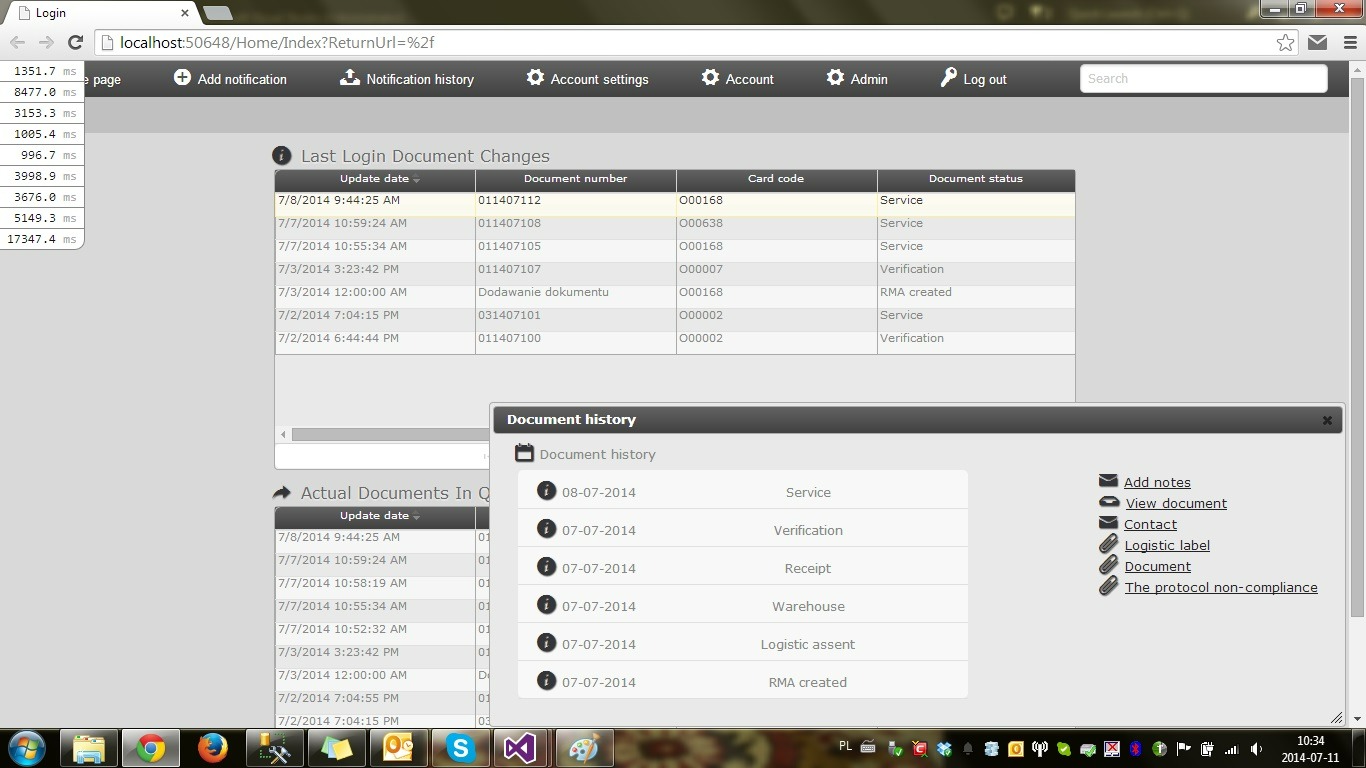Click into the Search input field
1366x768 pixels.
(x=1203, y=79)
